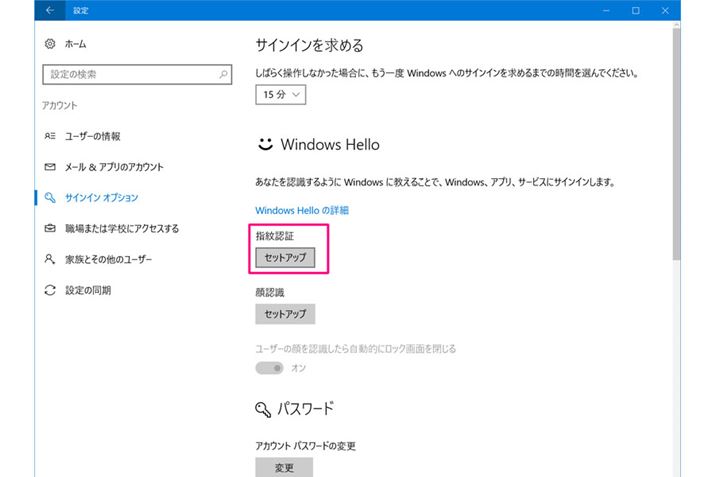Open メール & アプリのアカウント page
This screenshot has width=715, height=477.
pos(114,167)
